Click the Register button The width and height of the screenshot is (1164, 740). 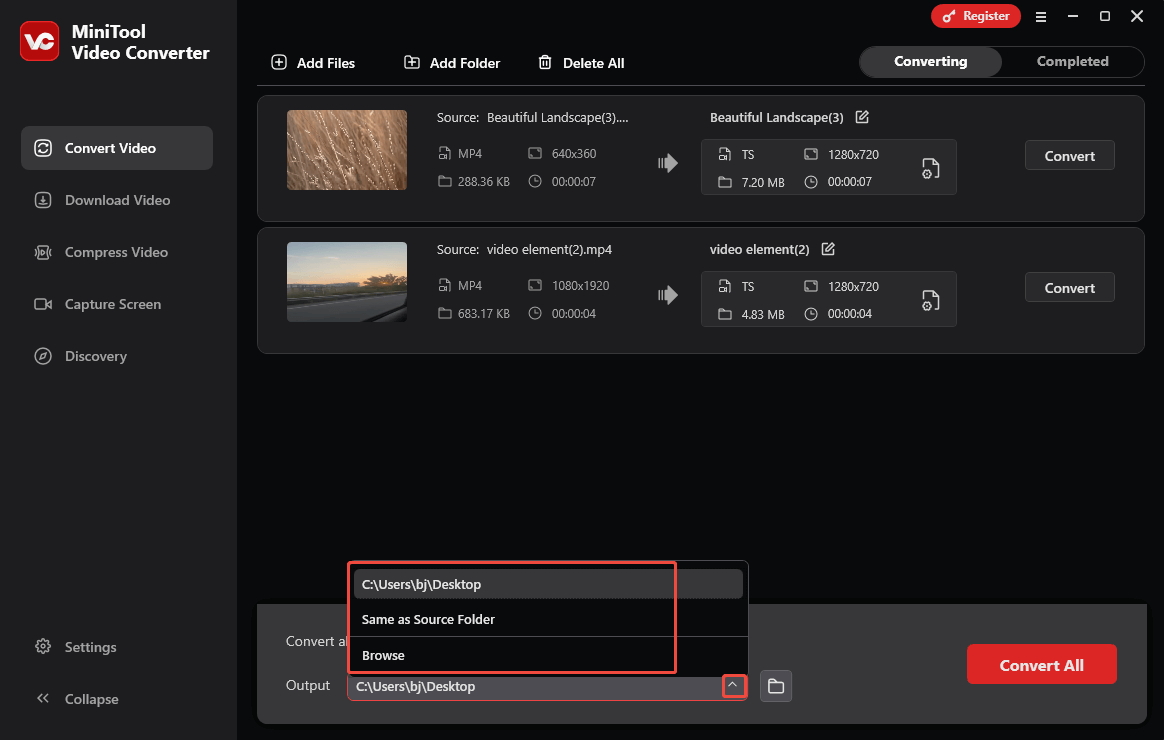point(975,16)
